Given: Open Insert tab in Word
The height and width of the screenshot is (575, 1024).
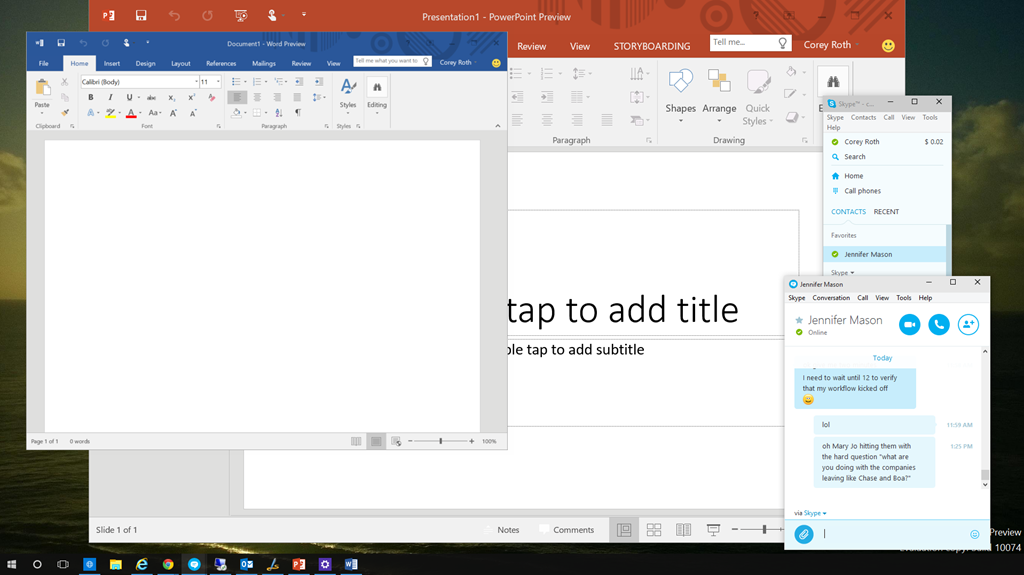Looking at the screenshot, I should coord(112,63).
